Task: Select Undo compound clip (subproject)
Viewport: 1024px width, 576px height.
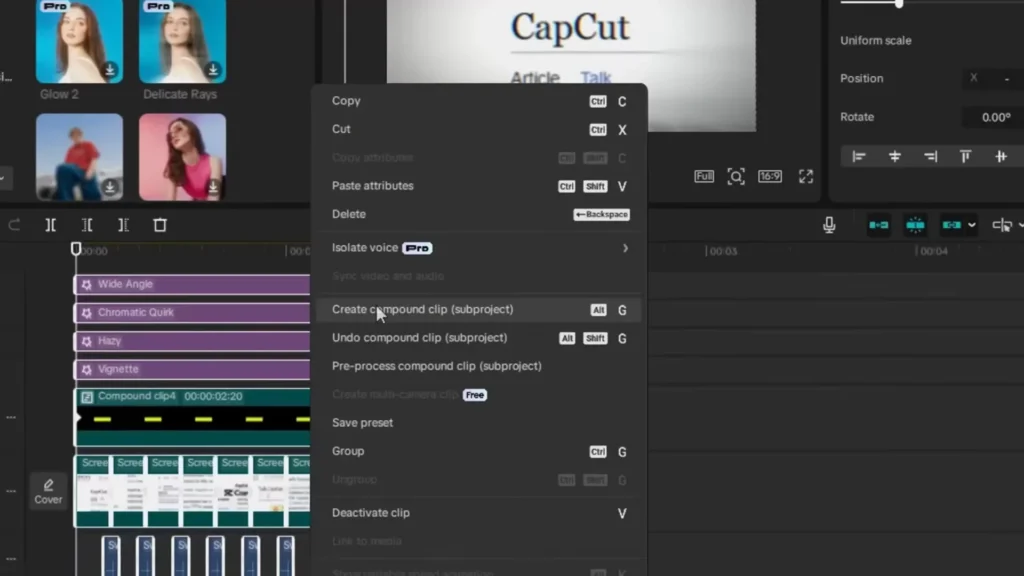Action: [x=480, y=338]
